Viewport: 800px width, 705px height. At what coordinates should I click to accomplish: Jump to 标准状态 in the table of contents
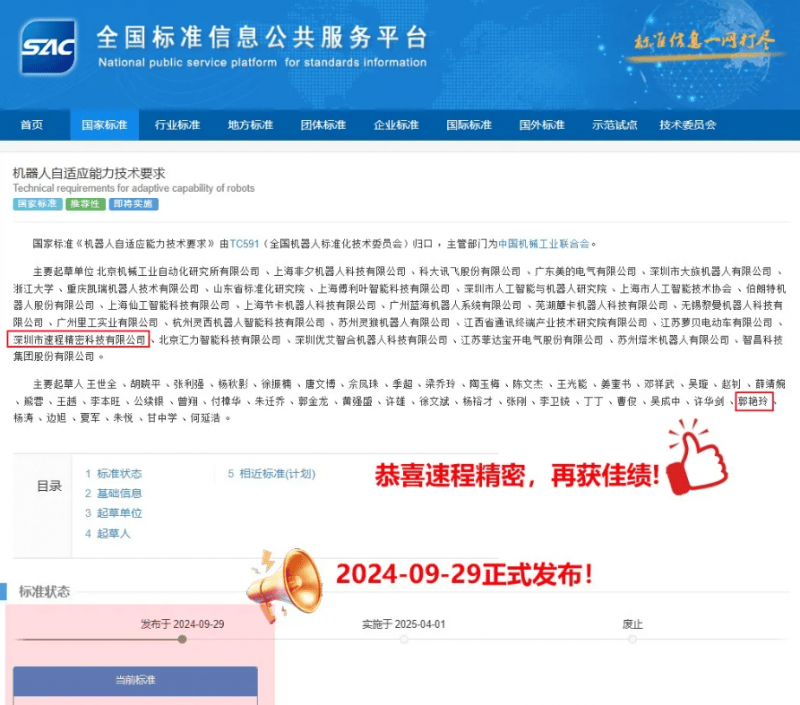[119, 474]
